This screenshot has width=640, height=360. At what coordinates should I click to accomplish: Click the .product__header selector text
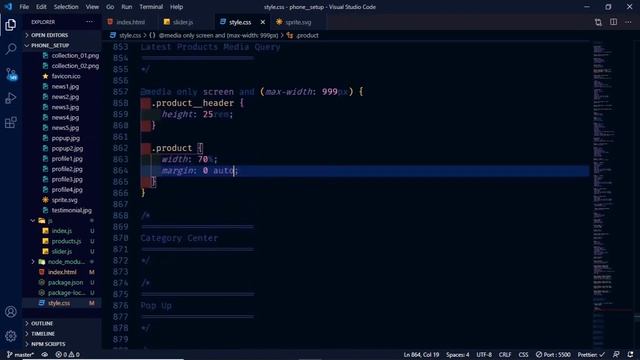coord(193,103)
